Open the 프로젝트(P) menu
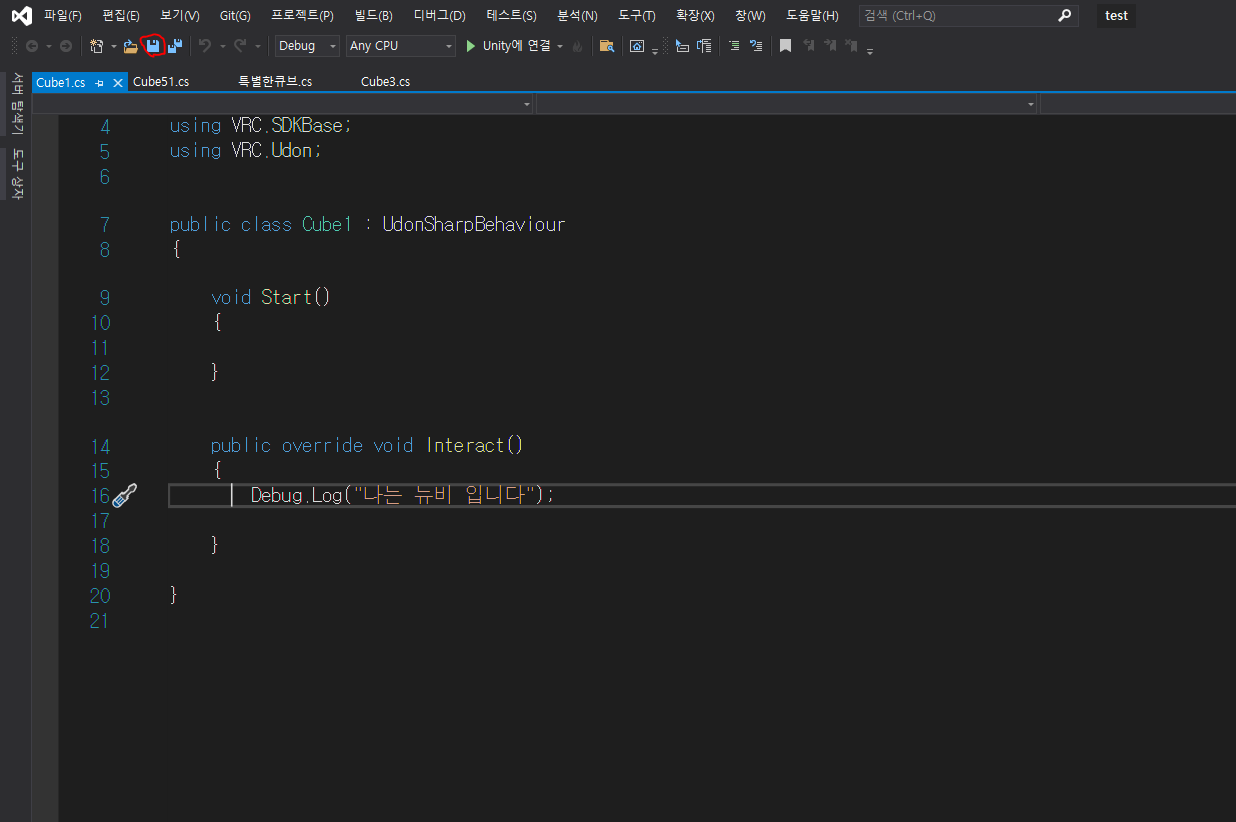Image resolution: width=1236 pixels, height=822 pixels. click(x=302, y=16)
